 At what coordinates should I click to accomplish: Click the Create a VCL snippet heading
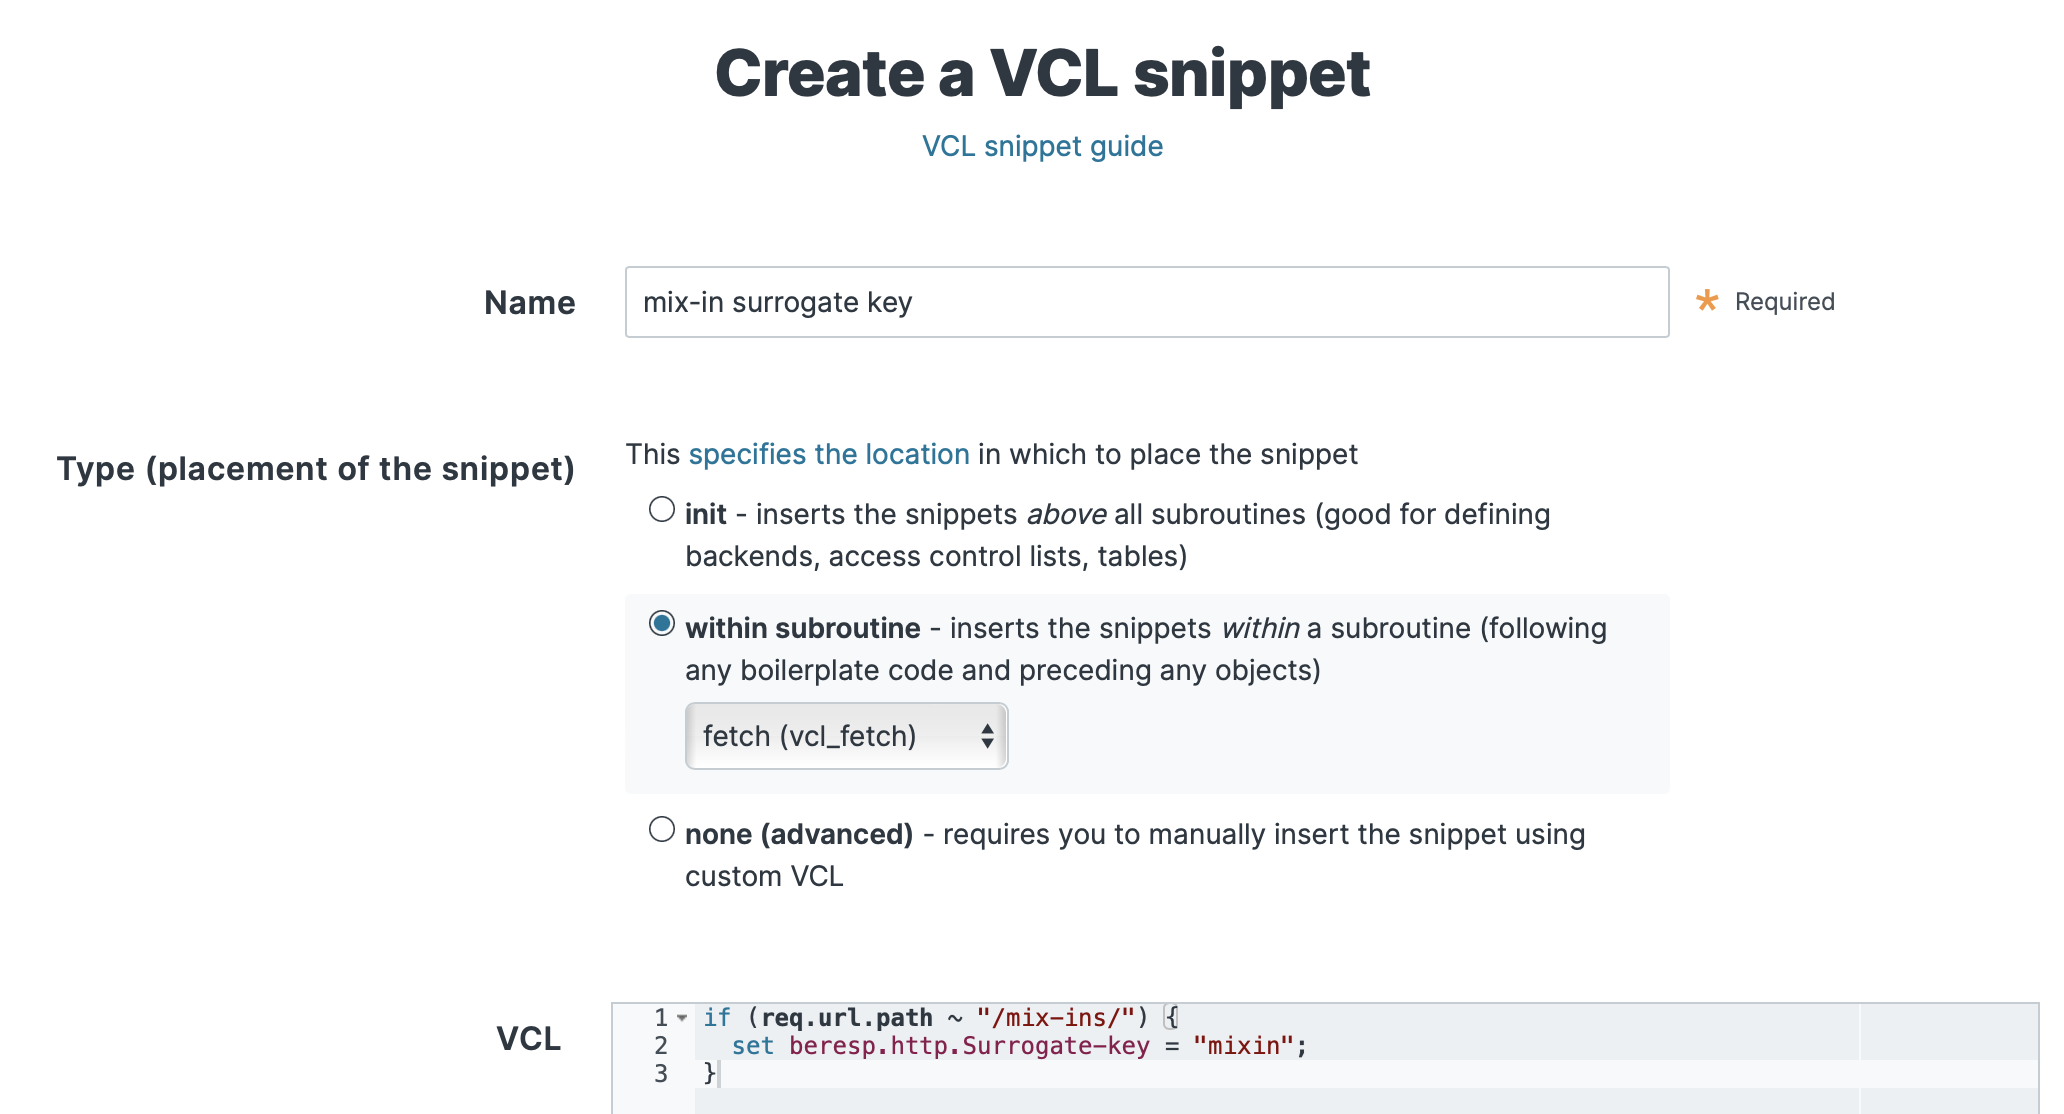[1044, 73]
